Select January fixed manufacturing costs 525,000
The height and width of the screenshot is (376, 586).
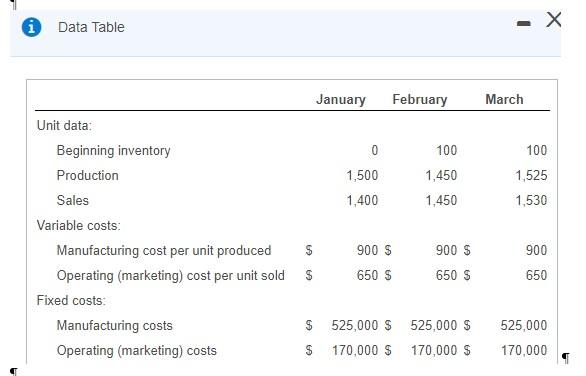click(355, 326)
